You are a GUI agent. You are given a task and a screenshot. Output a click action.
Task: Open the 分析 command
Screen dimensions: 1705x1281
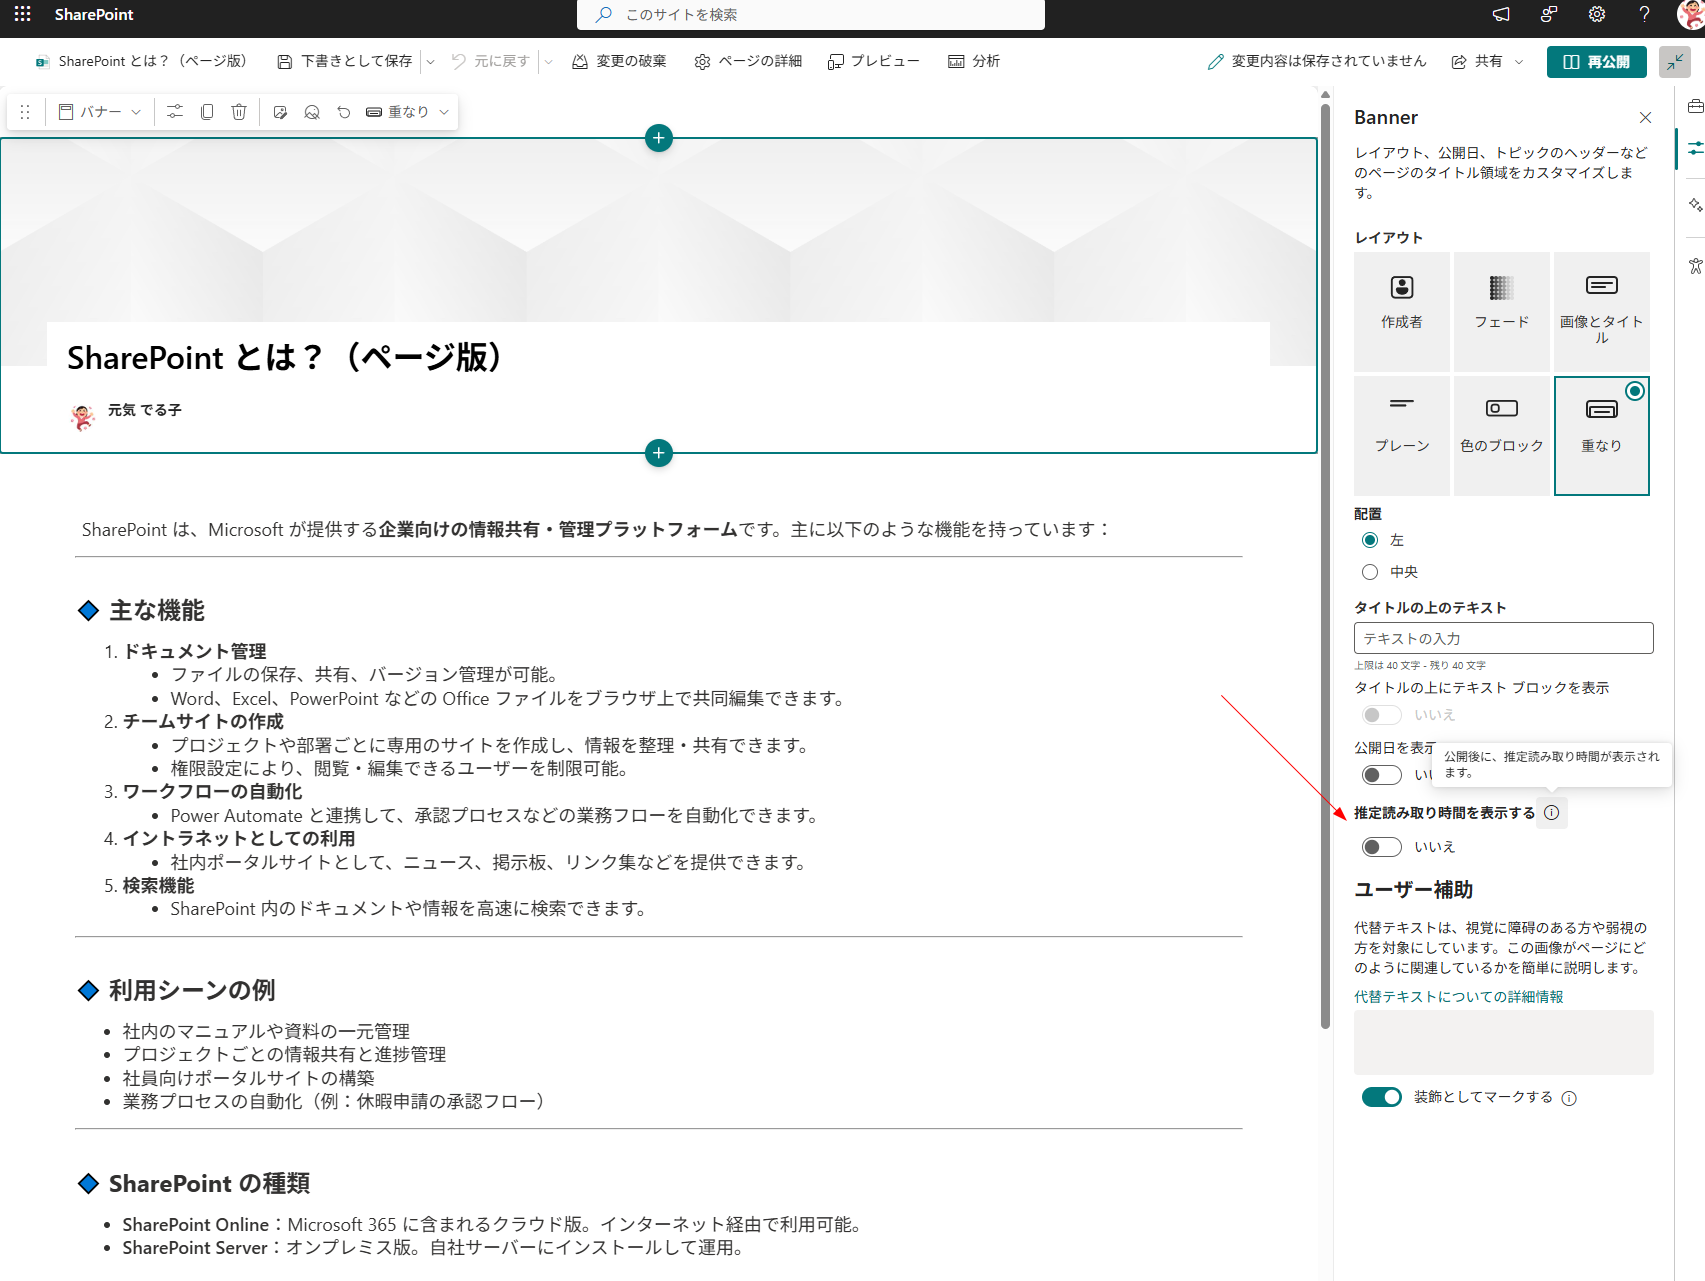pos(974,62)
